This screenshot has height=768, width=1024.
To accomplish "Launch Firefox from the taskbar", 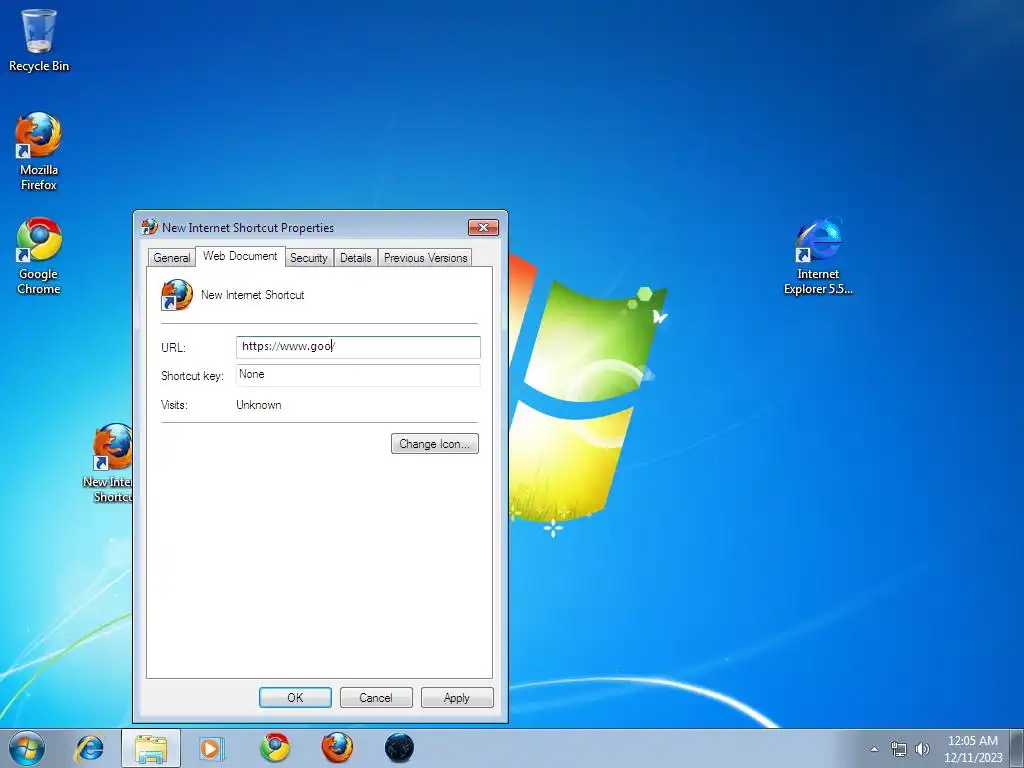I will 337,748.
